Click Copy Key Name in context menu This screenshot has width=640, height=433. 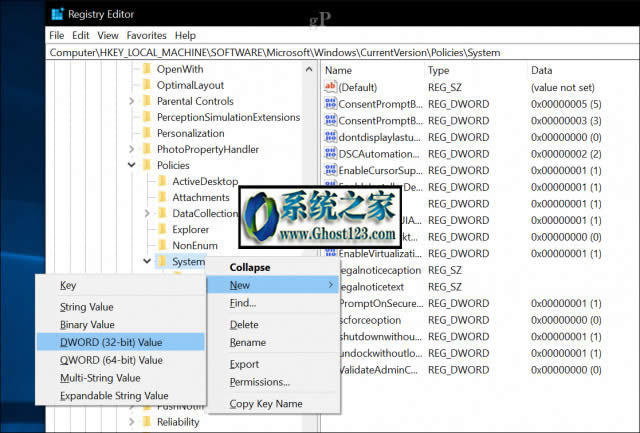coord(265,404)
